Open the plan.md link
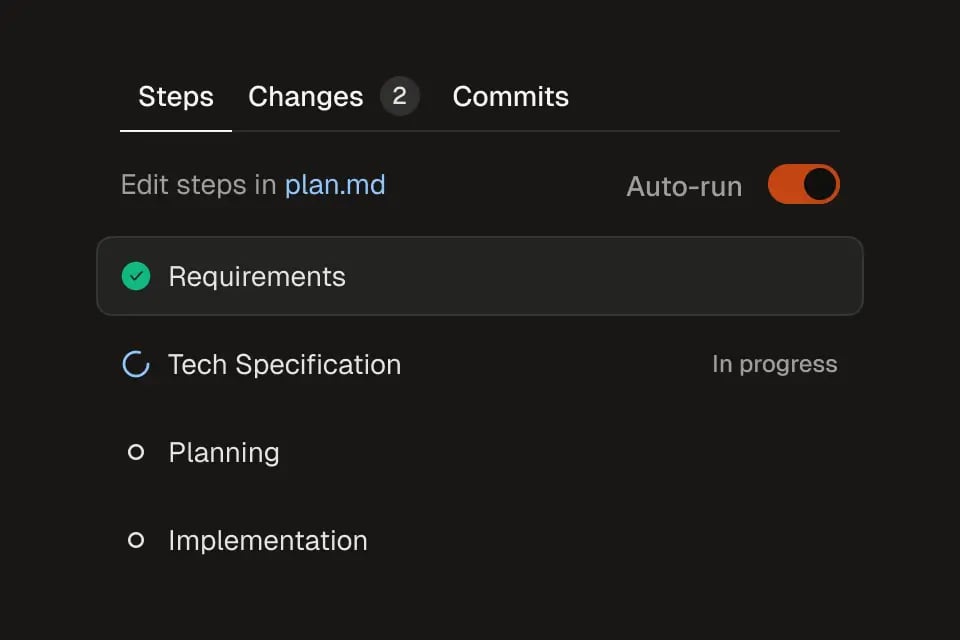The width and height of the screenshot is (960, 640). [335, 185]
